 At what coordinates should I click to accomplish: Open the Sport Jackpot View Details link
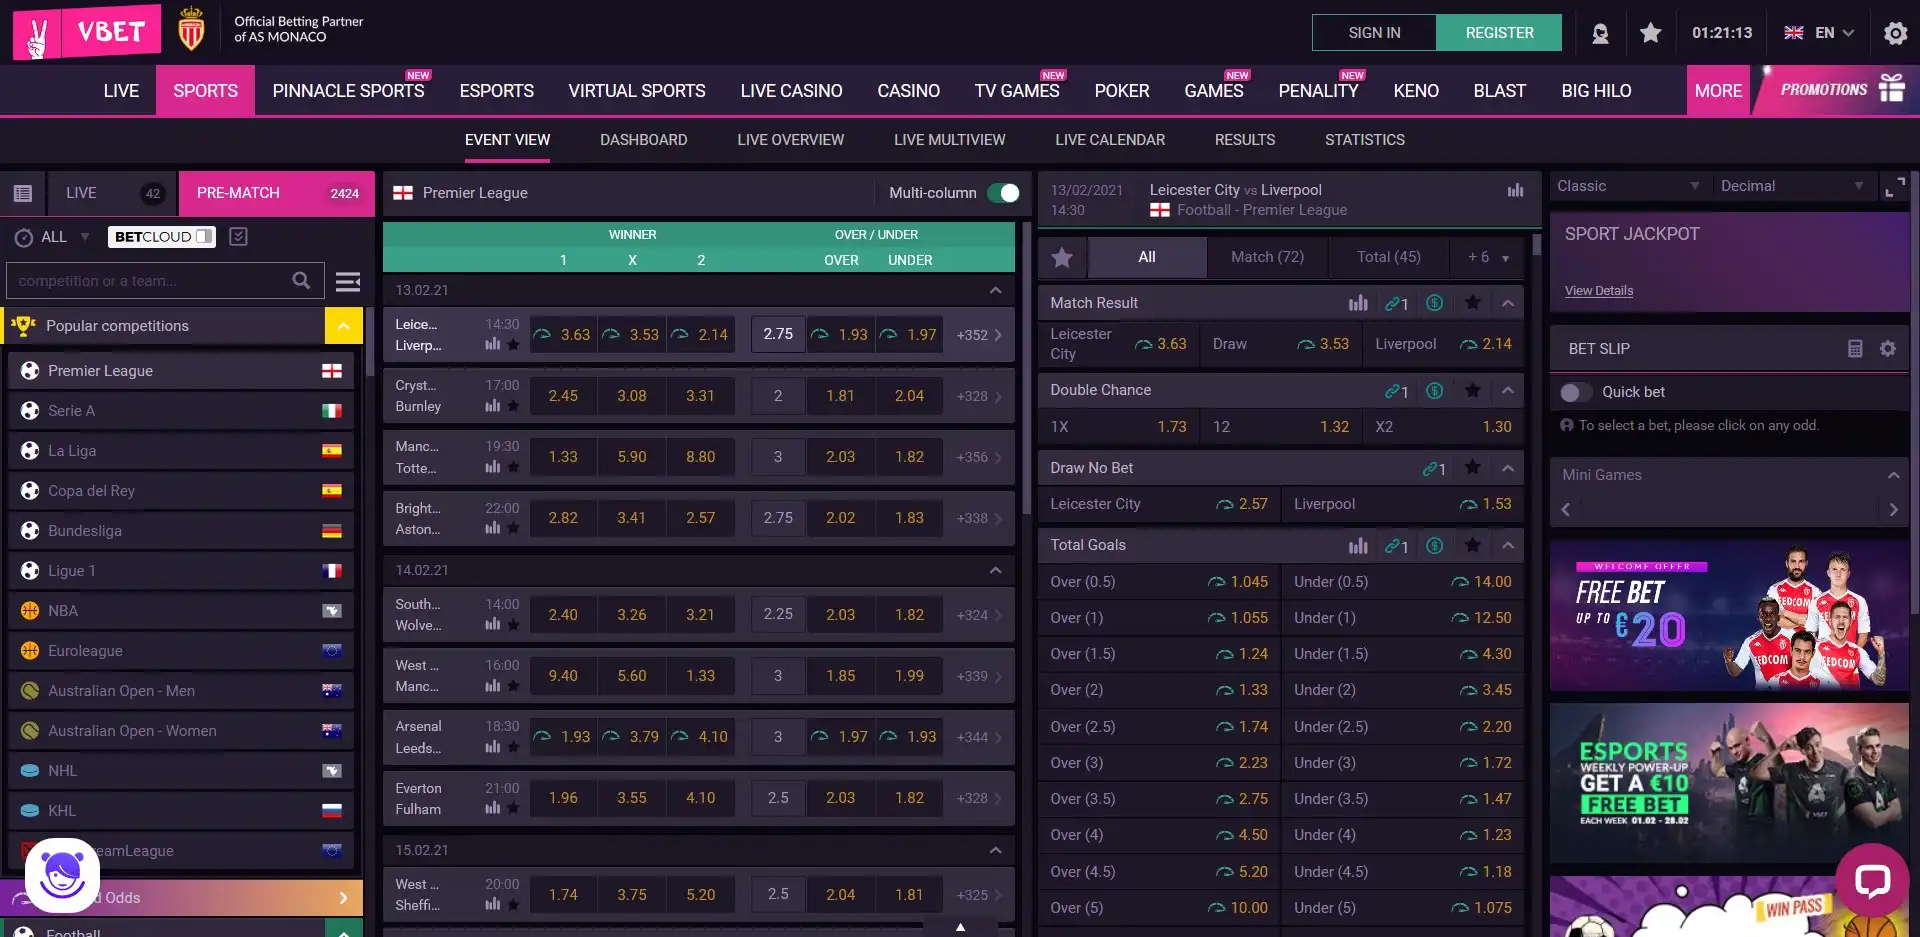point(1598,291)
